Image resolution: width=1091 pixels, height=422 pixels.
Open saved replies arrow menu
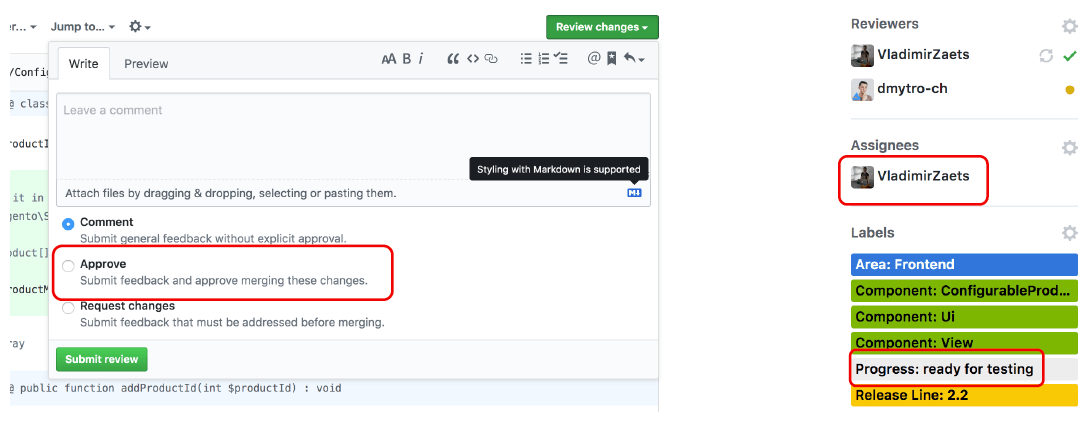[633, 59]
